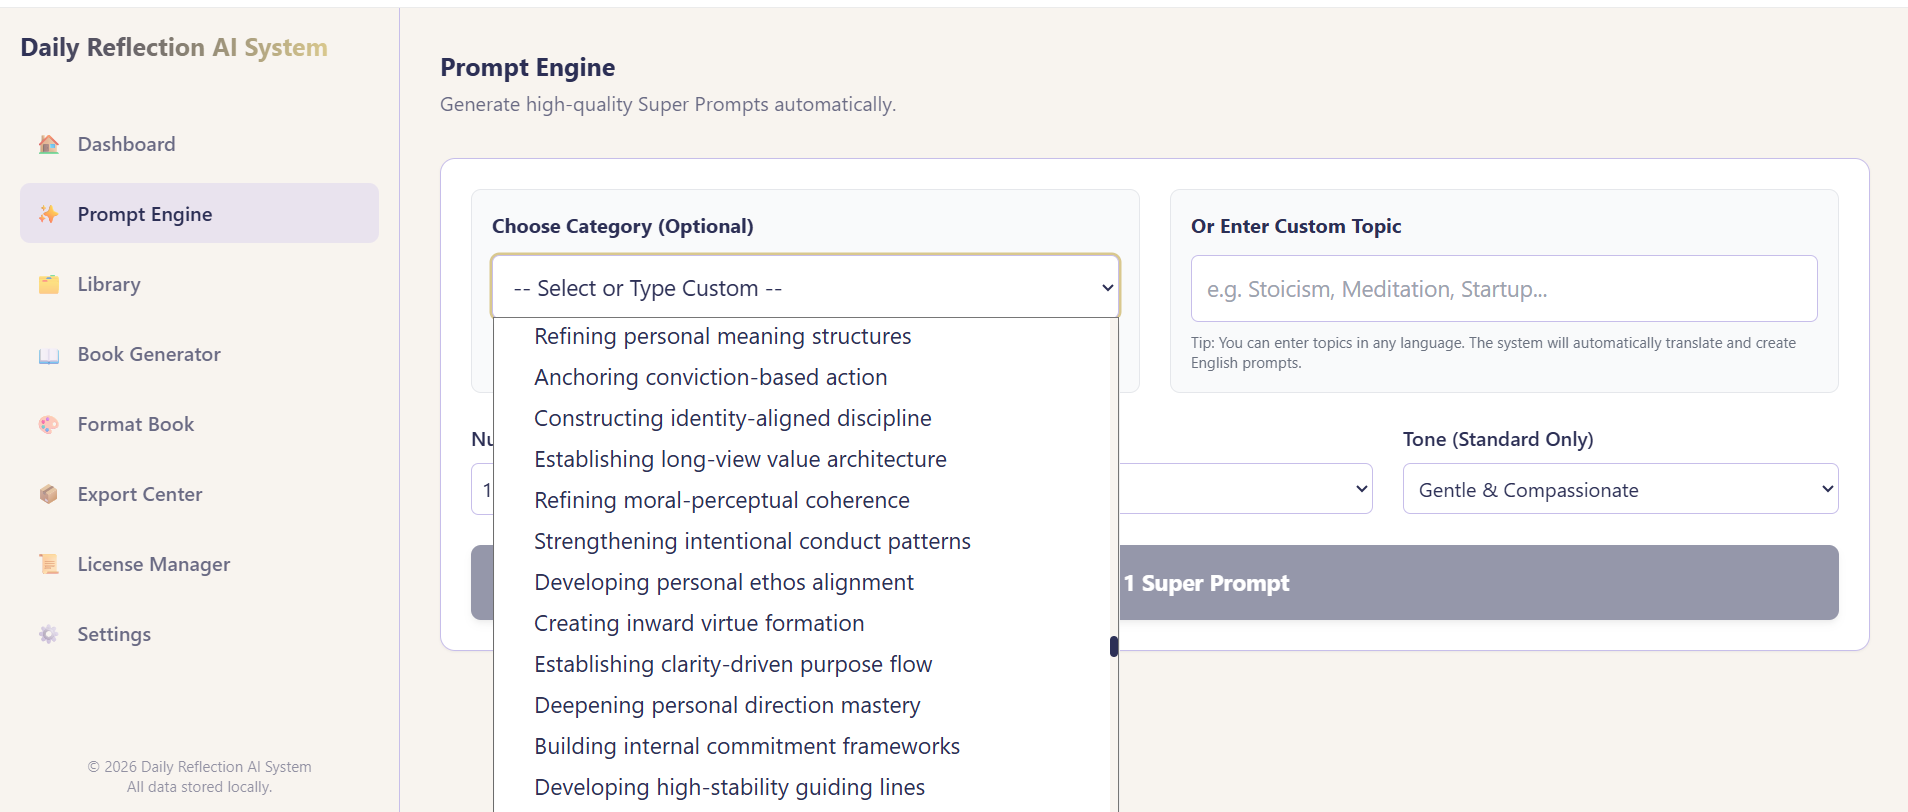The image size is (1908, 812).
Task: Open Library via its folder icon
Action: click(x=47, y=284)
